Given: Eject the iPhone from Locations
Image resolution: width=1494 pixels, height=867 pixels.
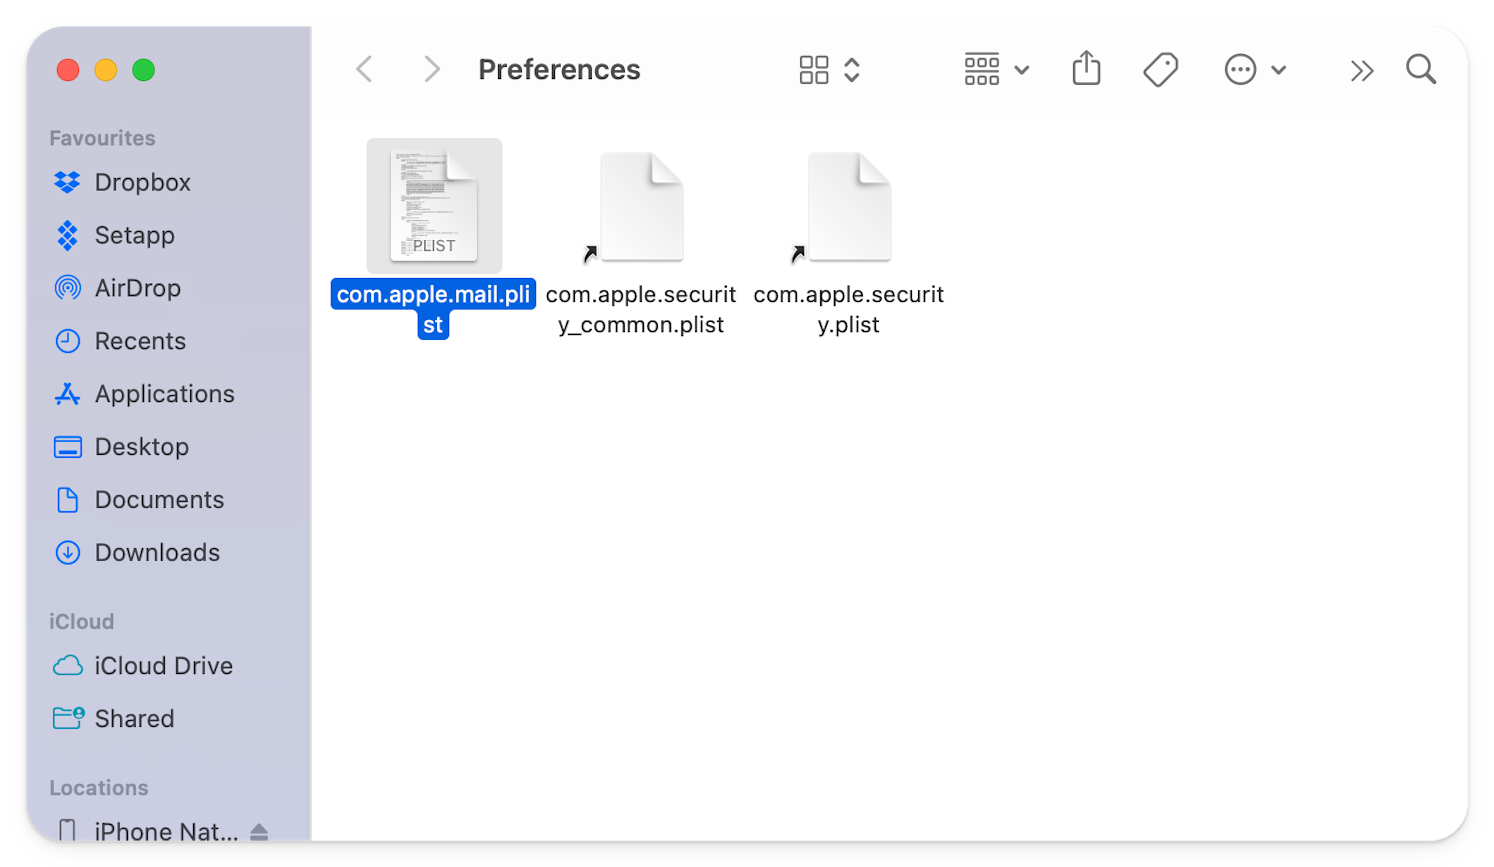Looking at the screenshot, I should [259, 831].
